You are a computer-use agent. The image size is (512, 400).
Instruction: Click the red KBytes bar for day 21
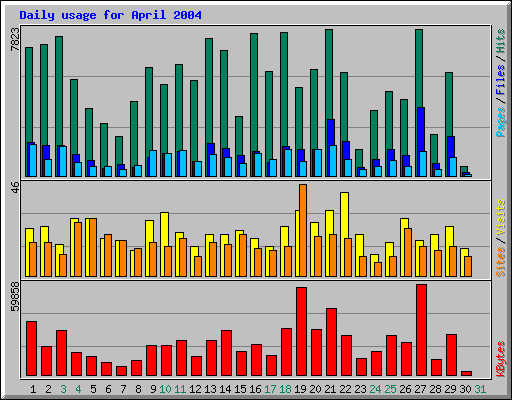[331, 342]
